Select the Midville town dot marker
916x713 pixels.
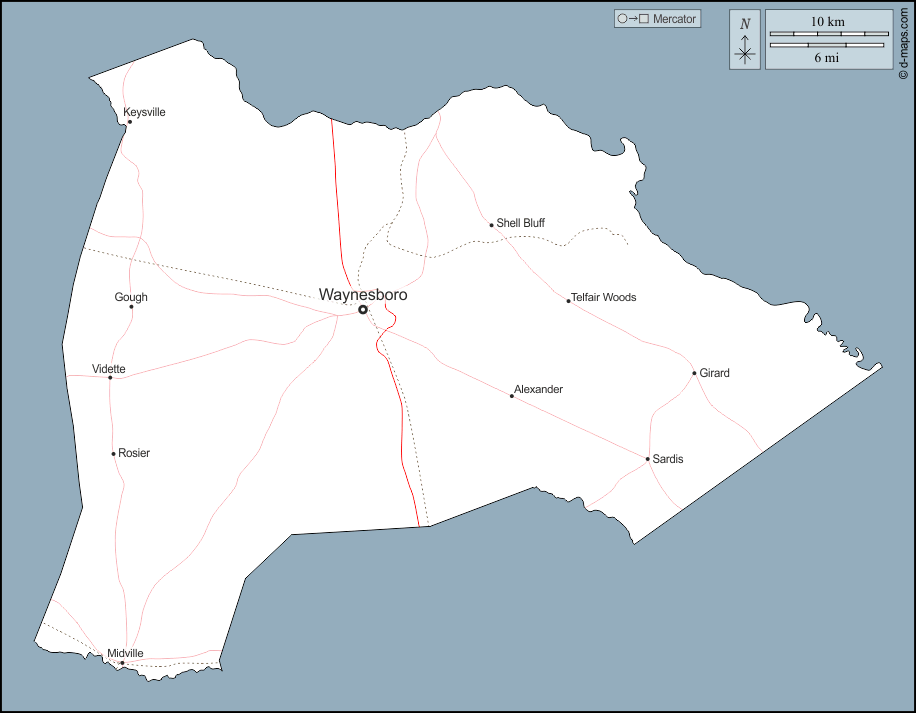[122, 663]
